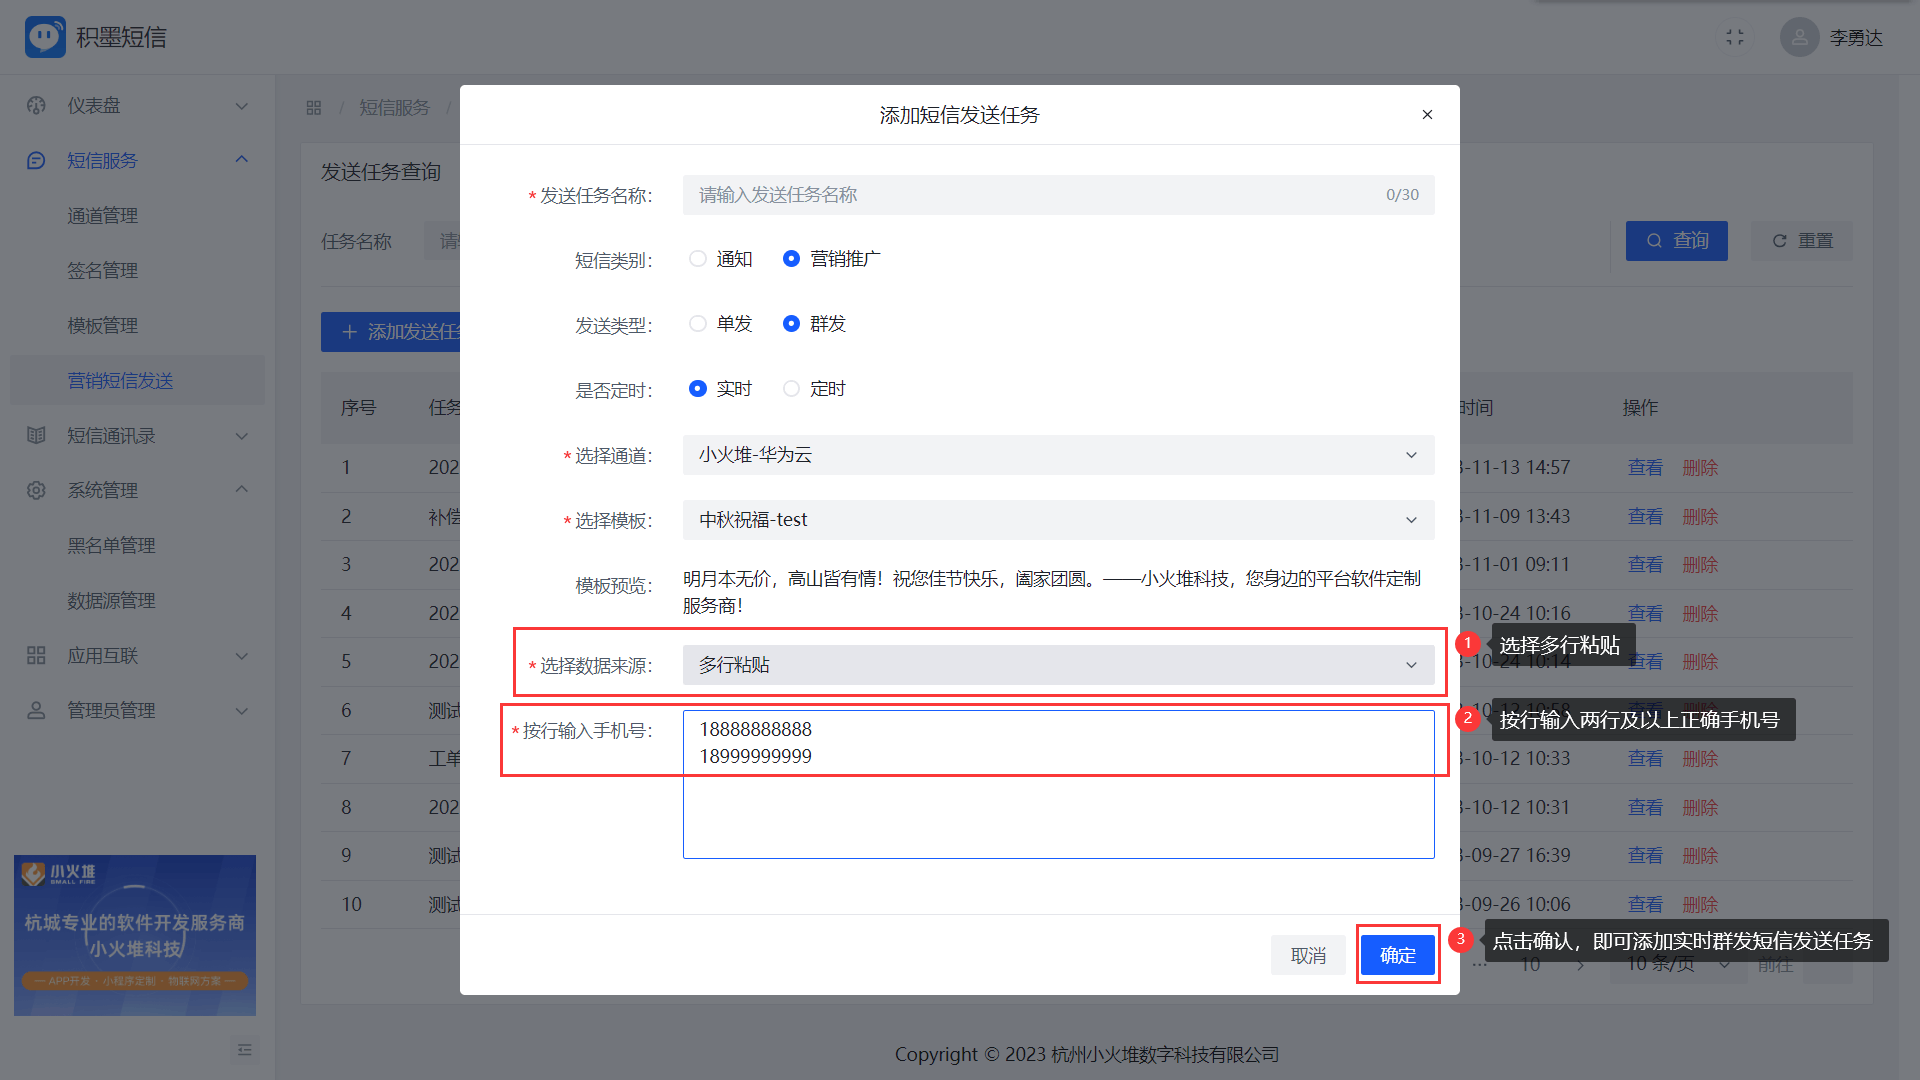Click the 短信通讯录 book icon
This screenshot has height=1080, width=1920.
[37, 436]
